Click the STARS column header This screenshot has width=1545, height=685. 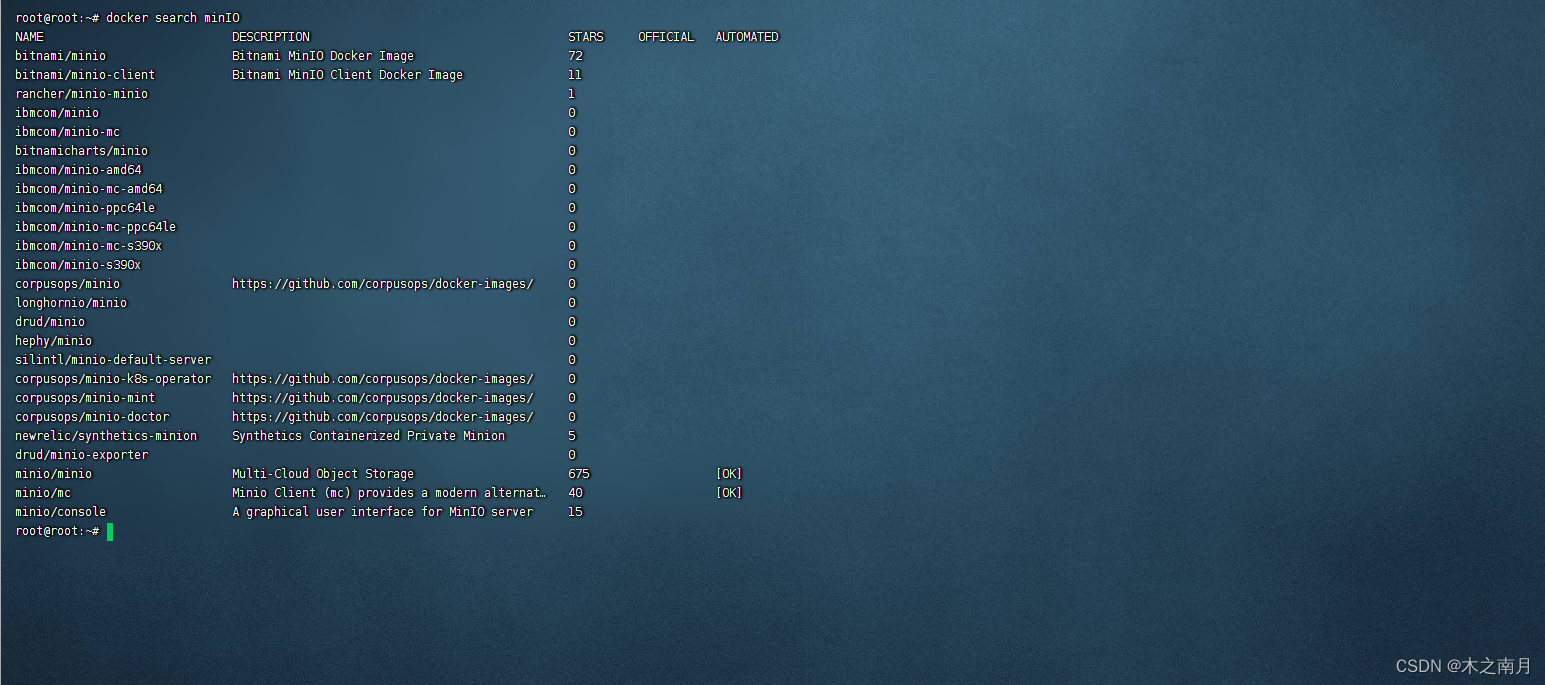[x=586, y=37]
